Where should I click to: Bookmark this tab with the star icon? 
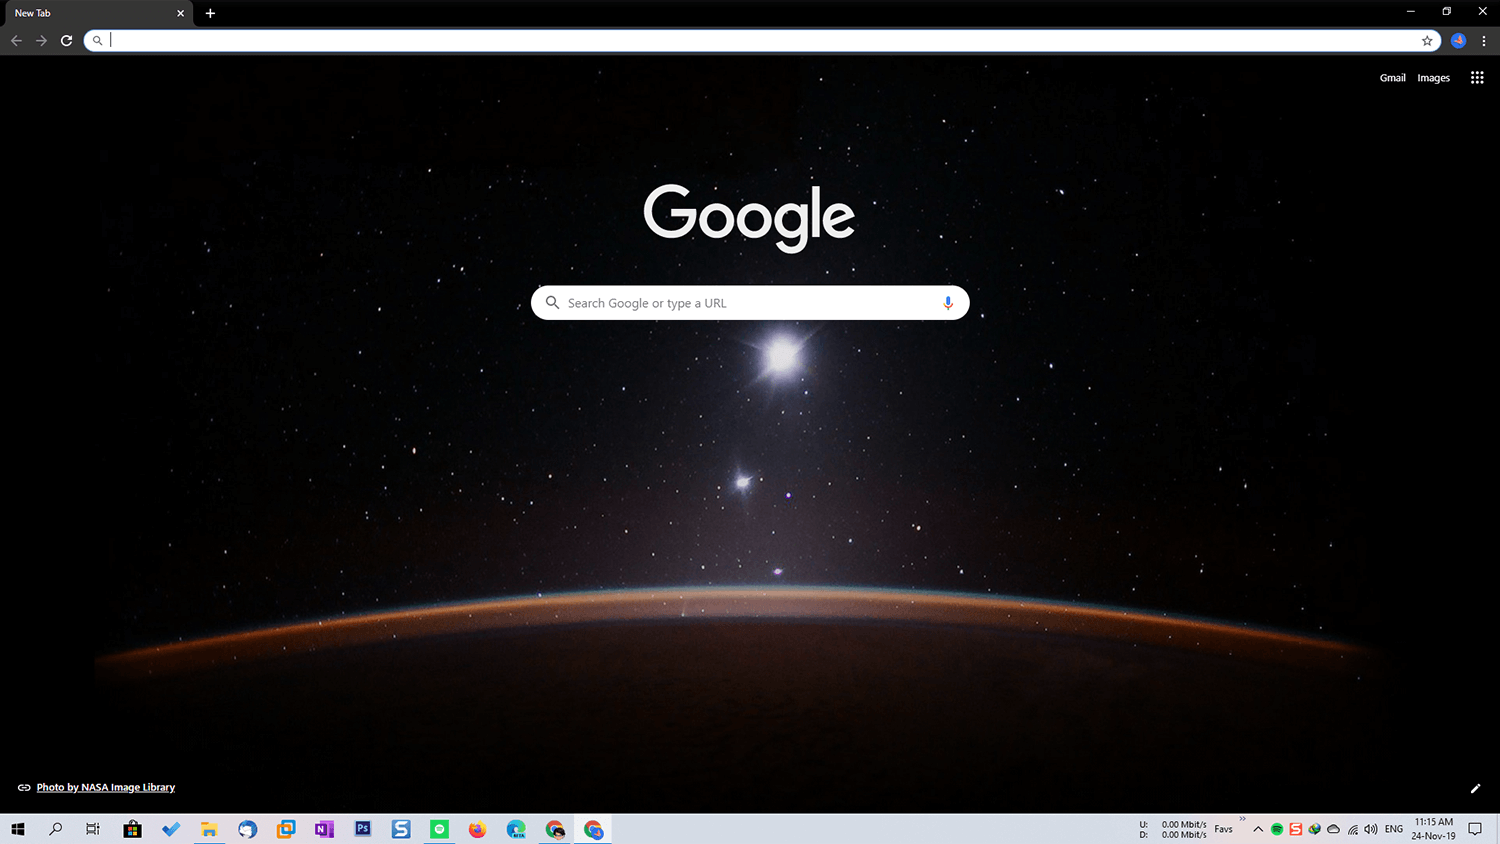click(x=1427, y=41)
